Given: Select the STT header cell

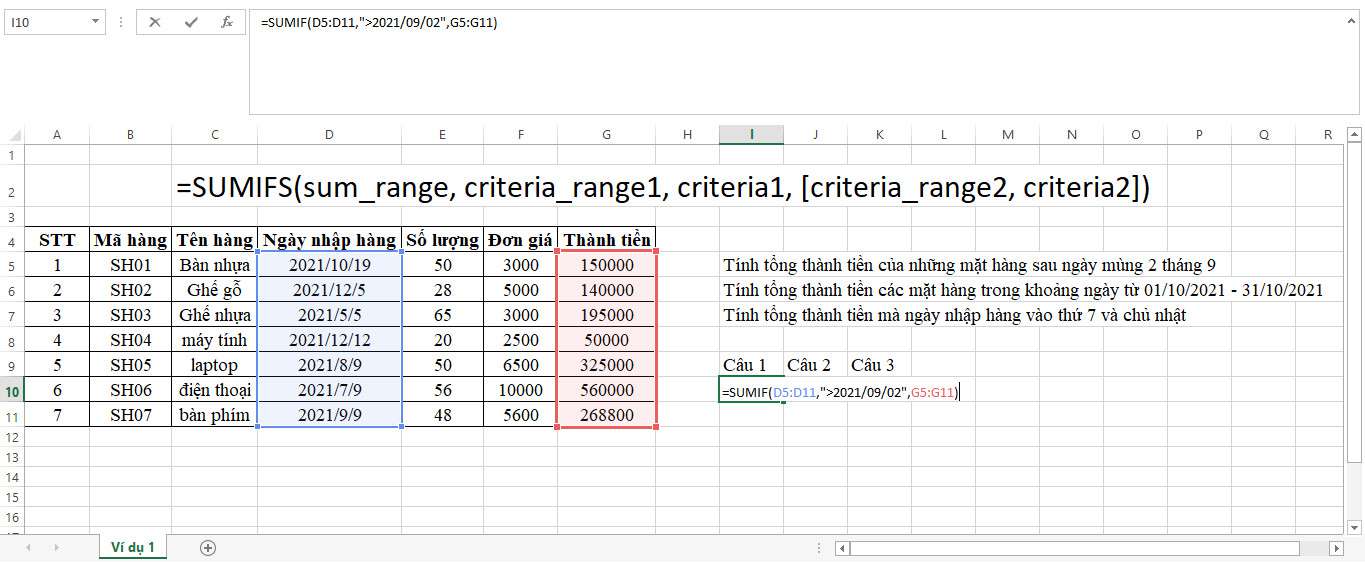Looking at the screenshot, I should click(57, 240).
